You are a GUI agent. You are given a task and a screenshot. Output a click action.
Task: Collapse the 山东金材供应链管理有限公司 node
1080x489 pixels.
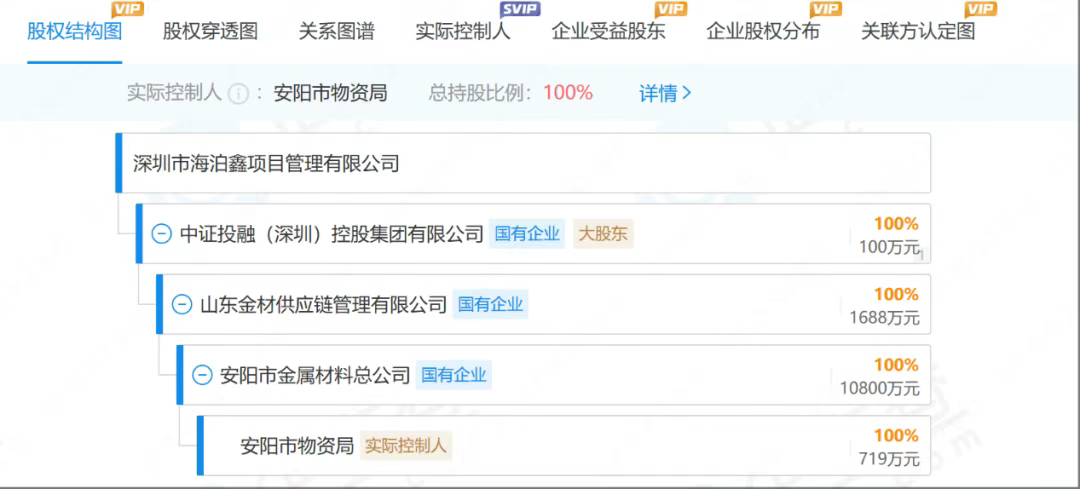coord(181,304)
